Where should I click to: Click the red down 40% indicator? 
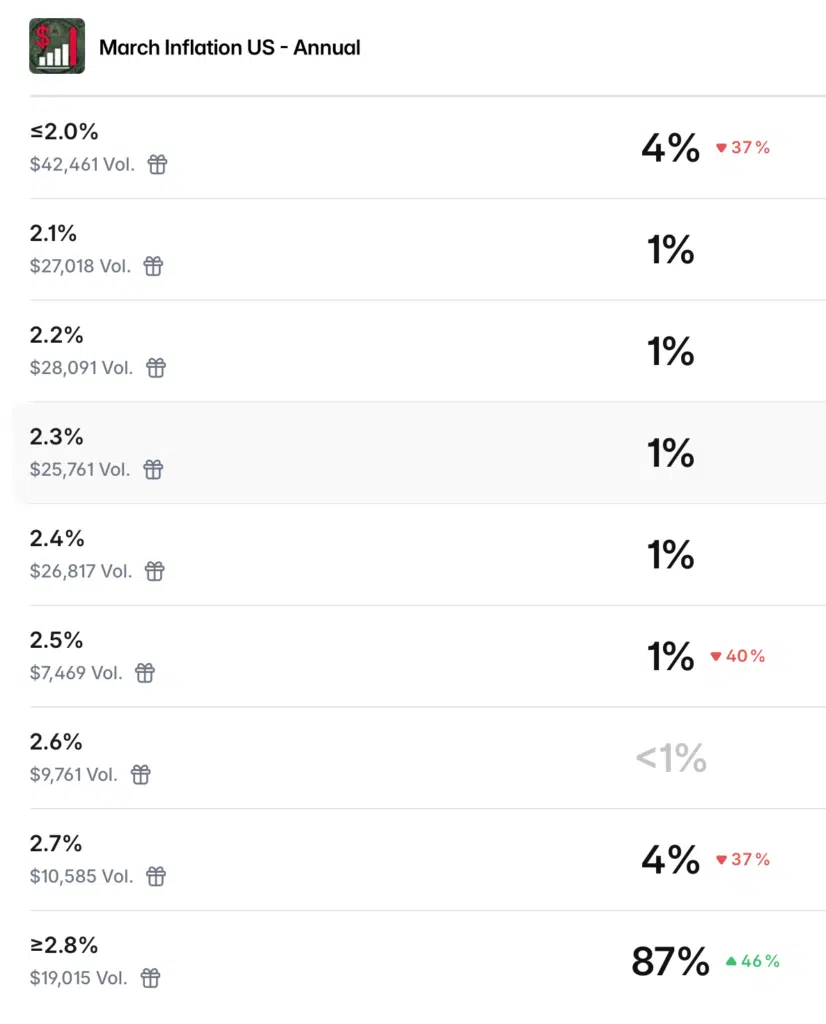pos(738,656)
